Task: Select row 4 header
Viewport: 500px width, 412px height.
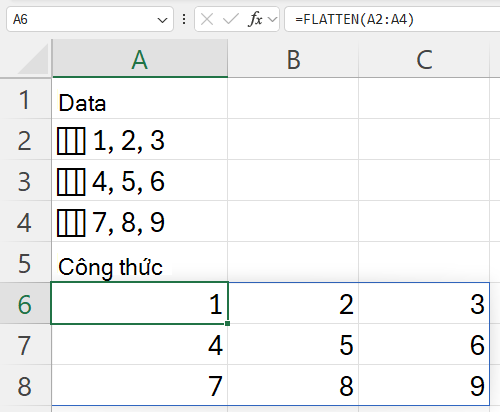Action: click(25, 221)
